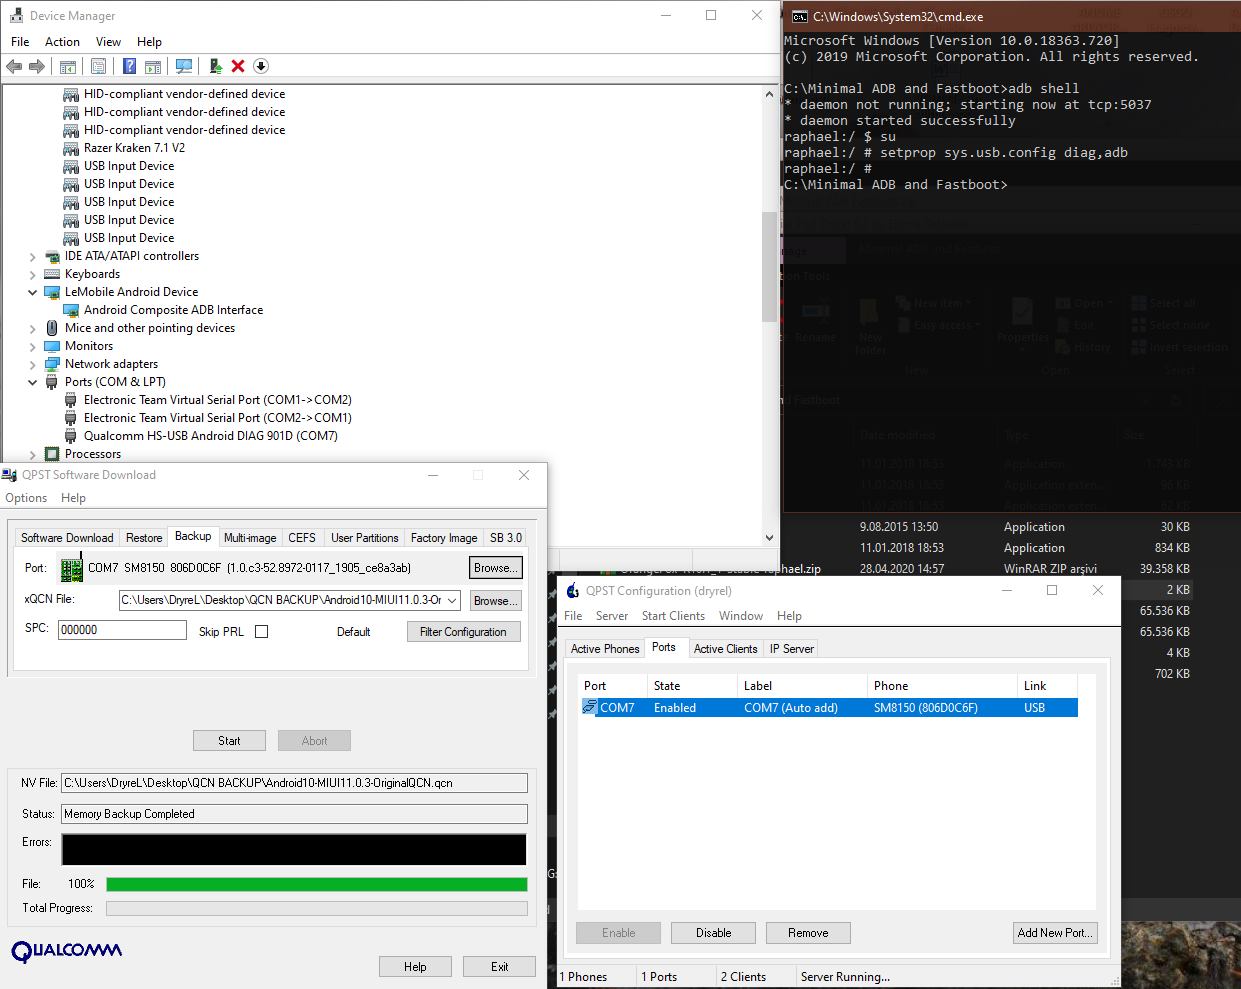Expand the Monitors node
This screenshot has width=1241, height=989.
32,347
